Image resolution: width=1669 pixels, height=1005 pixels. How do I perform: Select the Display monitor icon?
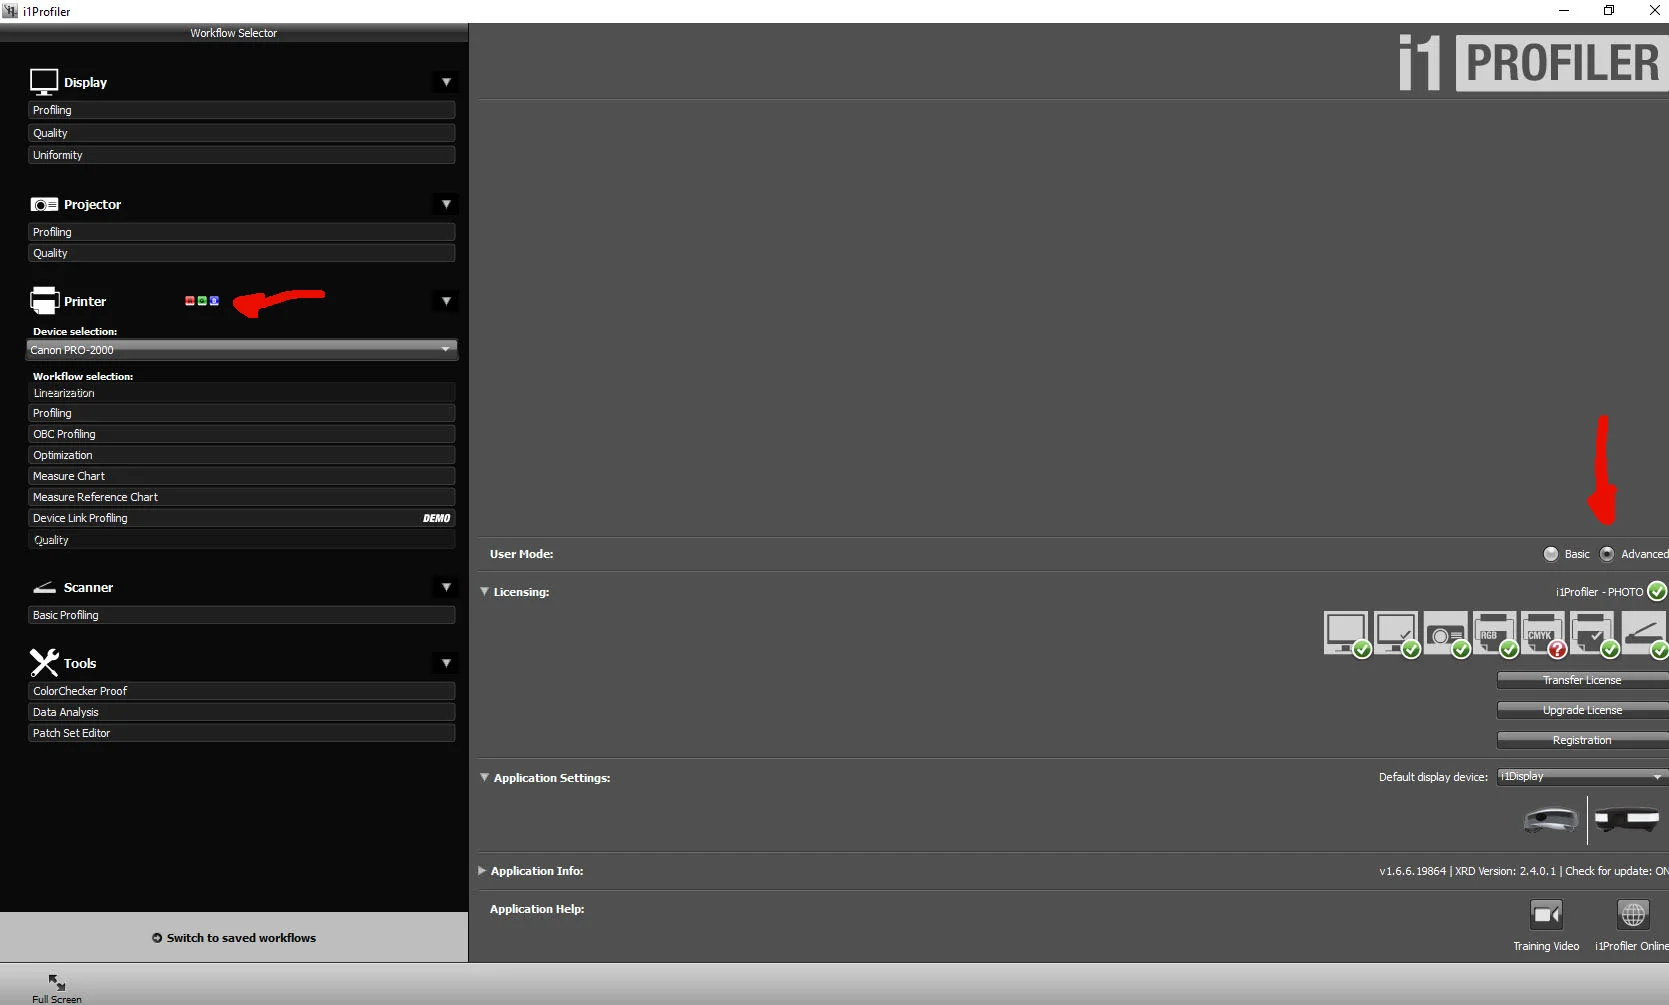[x=43, y=80]
